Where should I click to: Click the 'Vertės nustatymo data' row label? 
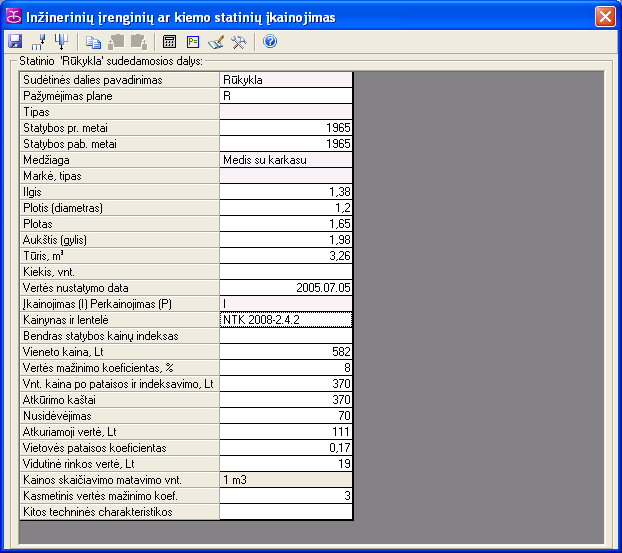(x=119, y=288)
